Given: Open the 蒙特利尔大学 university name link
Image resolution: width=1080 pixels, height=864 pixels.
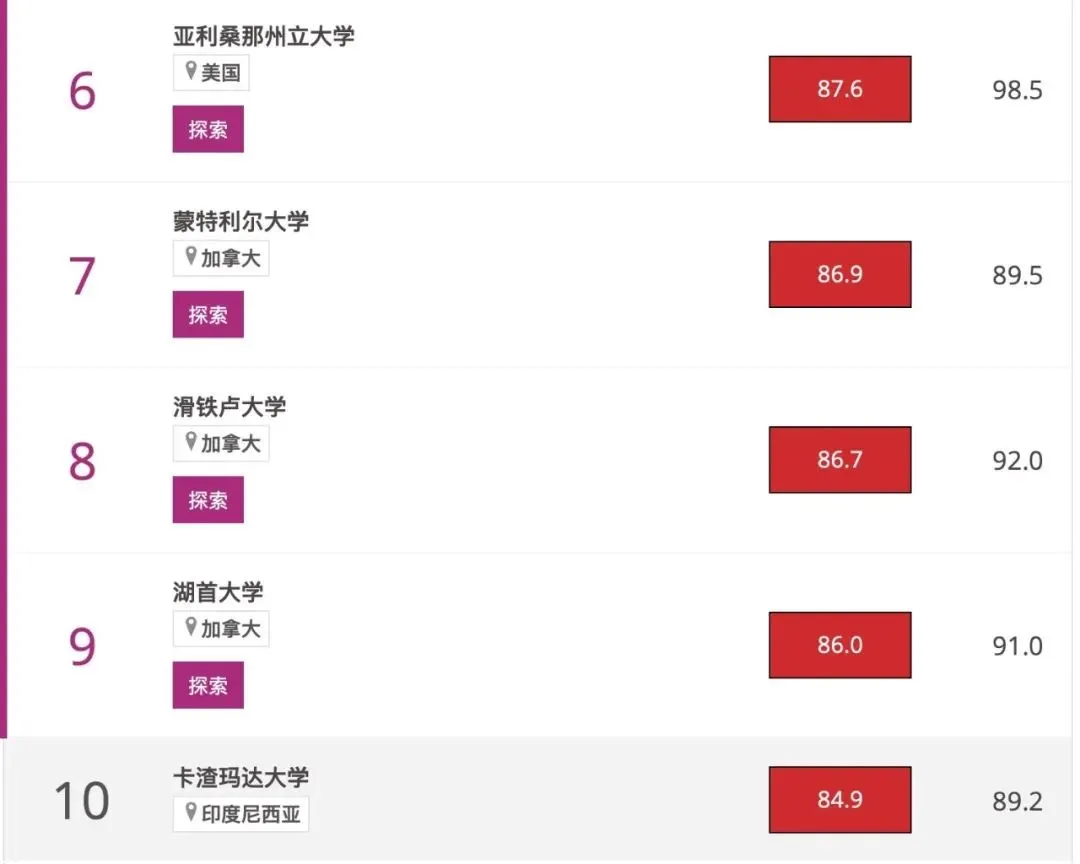Looking at the screenshot, I should 241,221.
